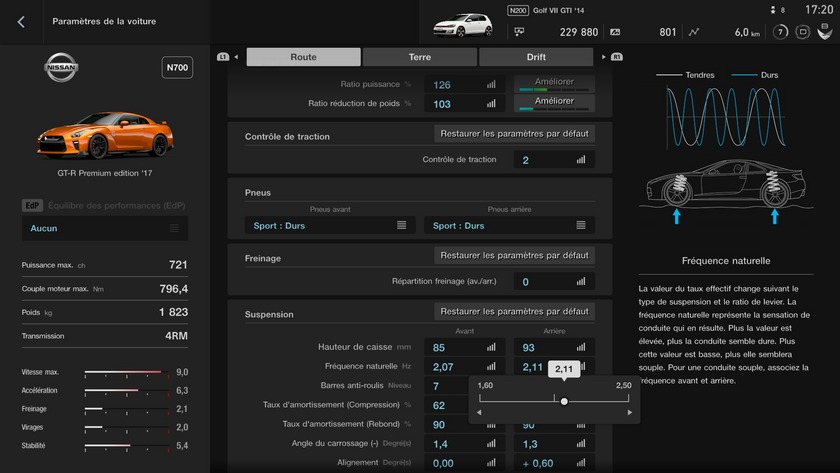Select the Ratio puissance value 126
The image size is (840, 473).
(442, 85)
